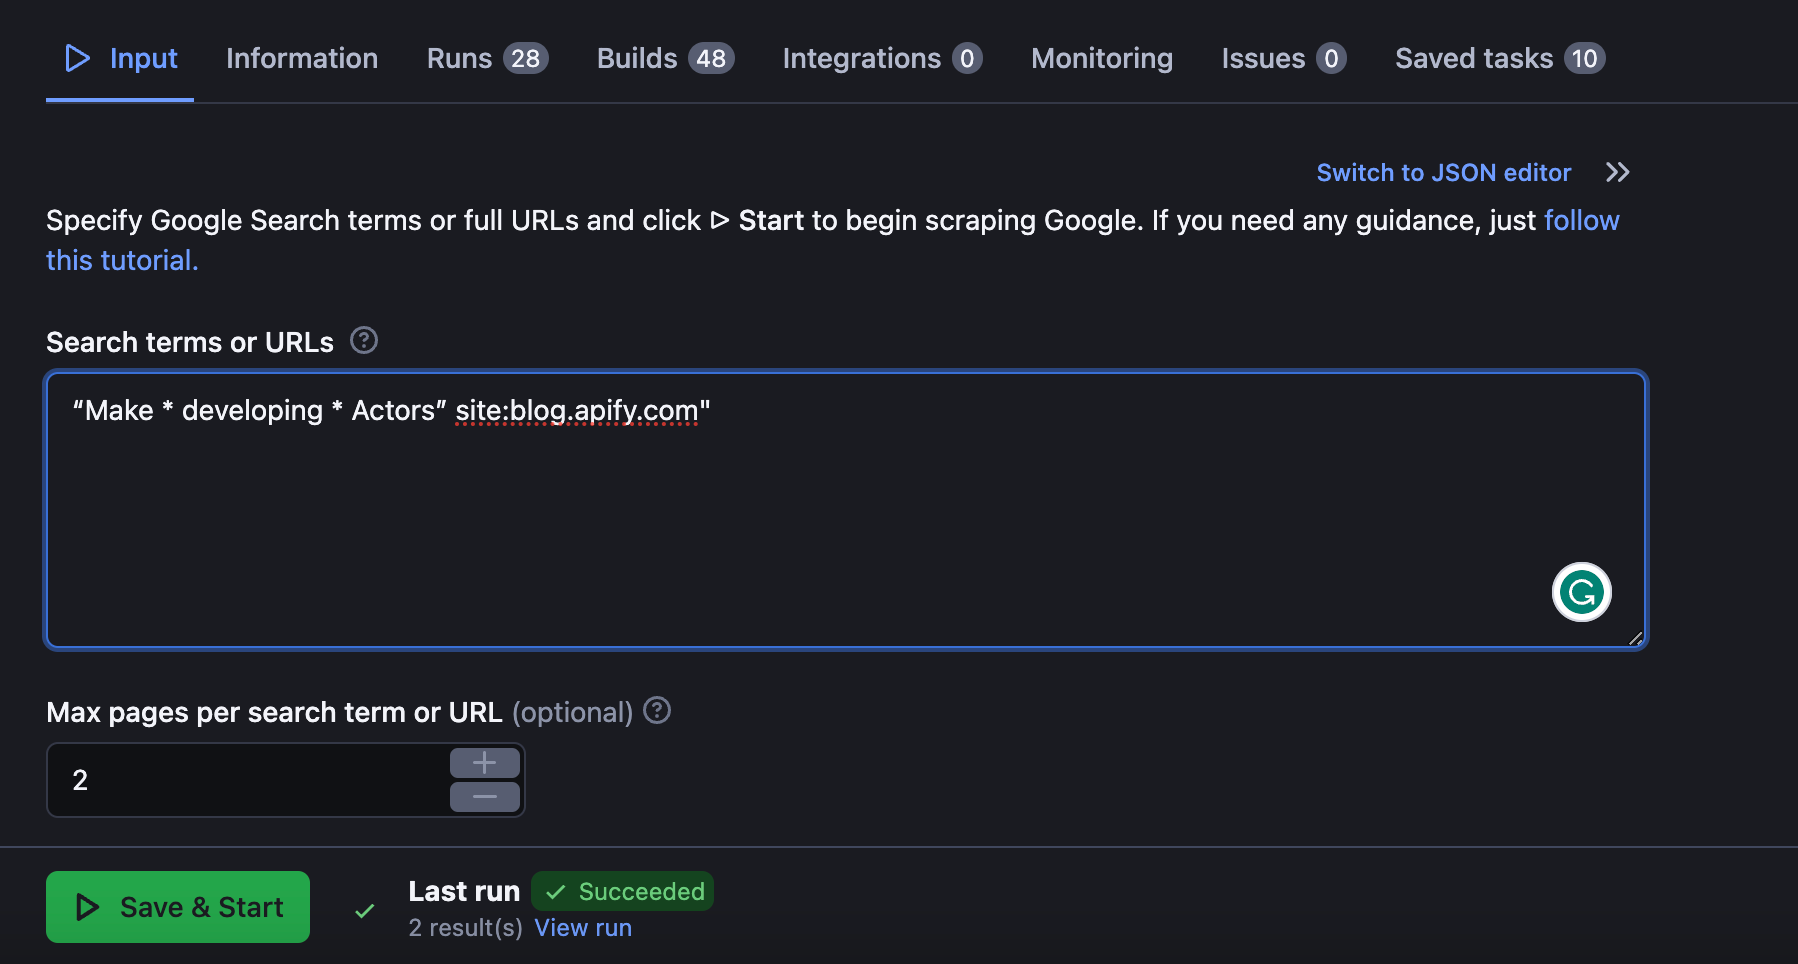The height and width of the screenshot is (964, 1798).
Task: Click the Grammarly icon in search box
Action: (x=1581, y=592)
